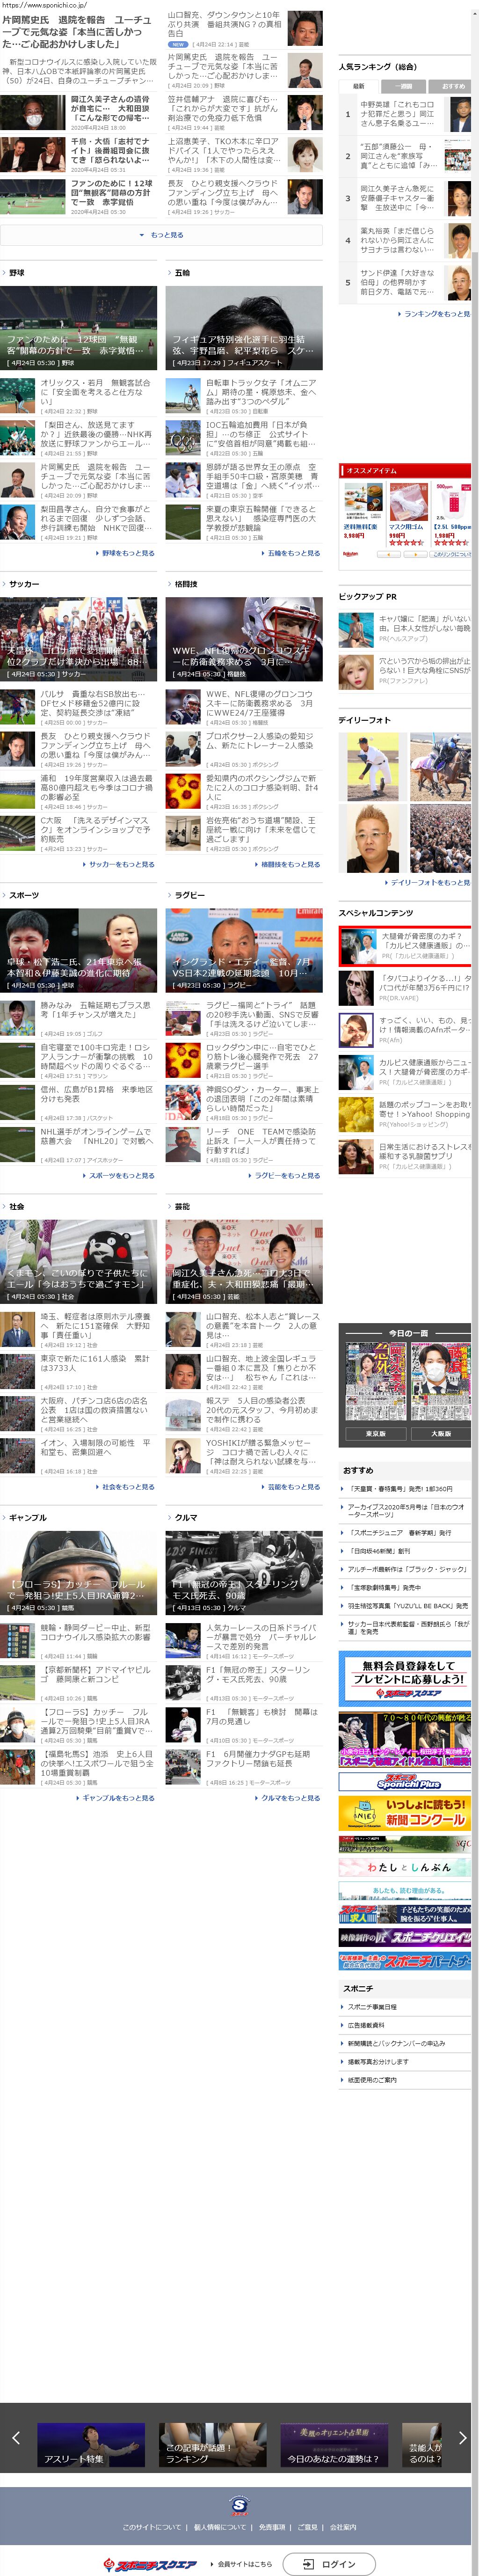The height and width of the screenshot is (2576, 479).
Task: Click the 格闘技 section heading
Action: (186, 584)
